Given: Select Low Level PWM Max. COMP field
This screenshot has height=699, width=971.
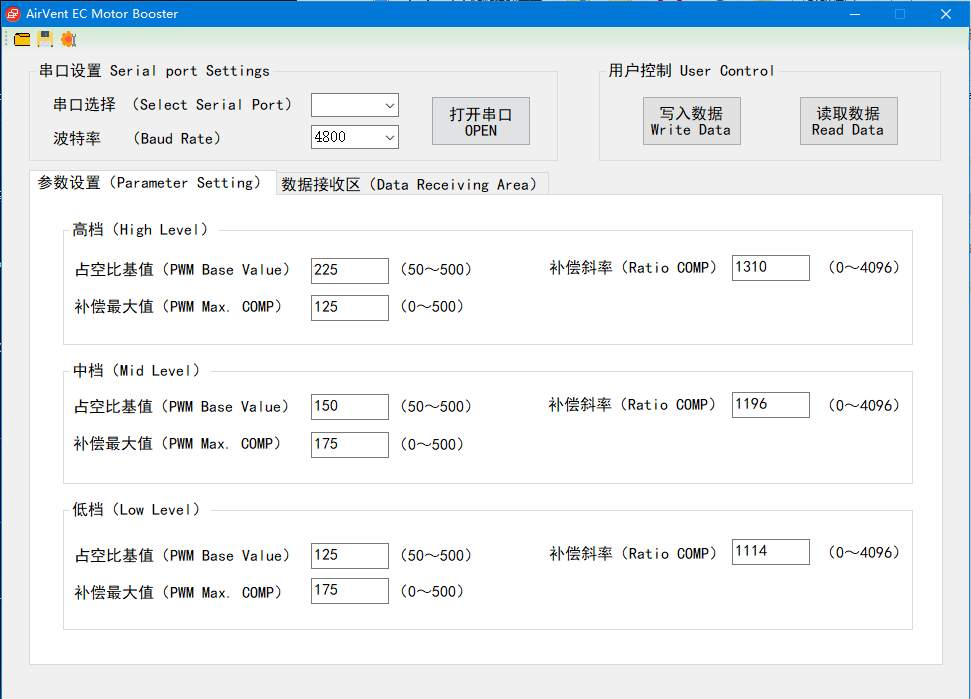Looking at the screenshot, I should point(349,591).
